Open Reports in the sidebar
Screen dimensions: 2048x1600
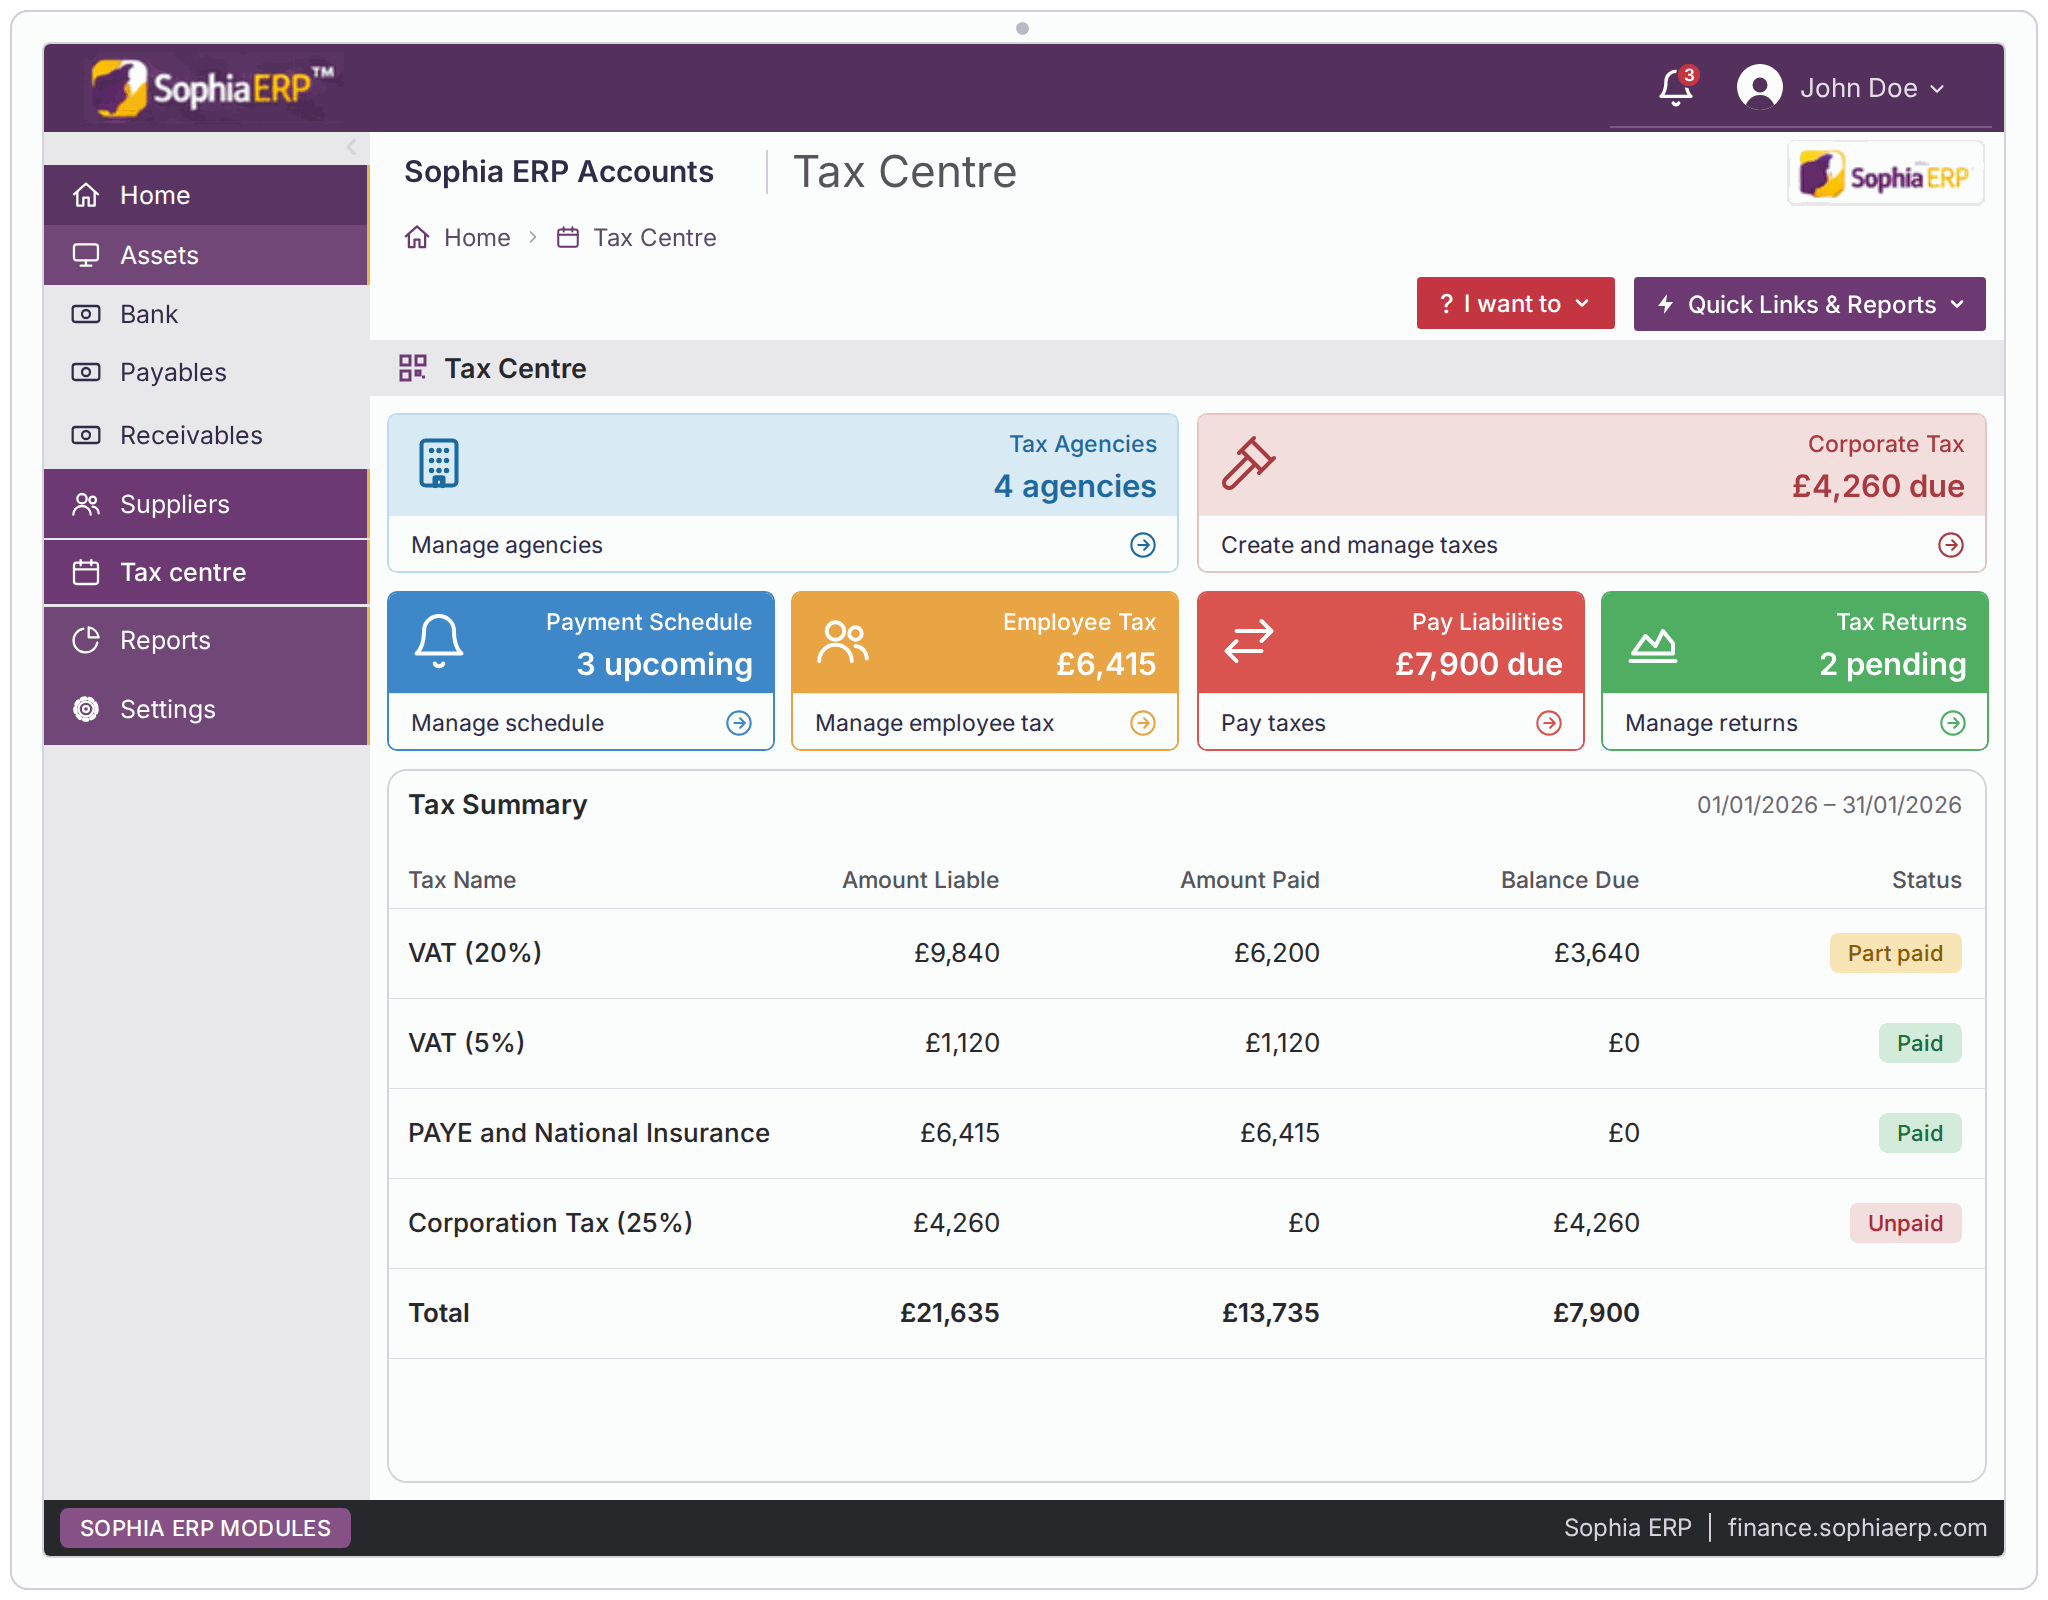coord(206,640)
